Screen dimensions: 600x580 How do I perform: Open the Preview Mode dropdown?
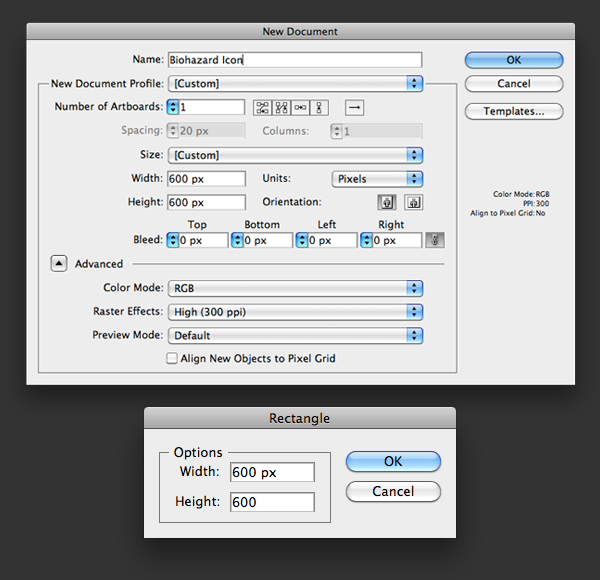point(295,336)
